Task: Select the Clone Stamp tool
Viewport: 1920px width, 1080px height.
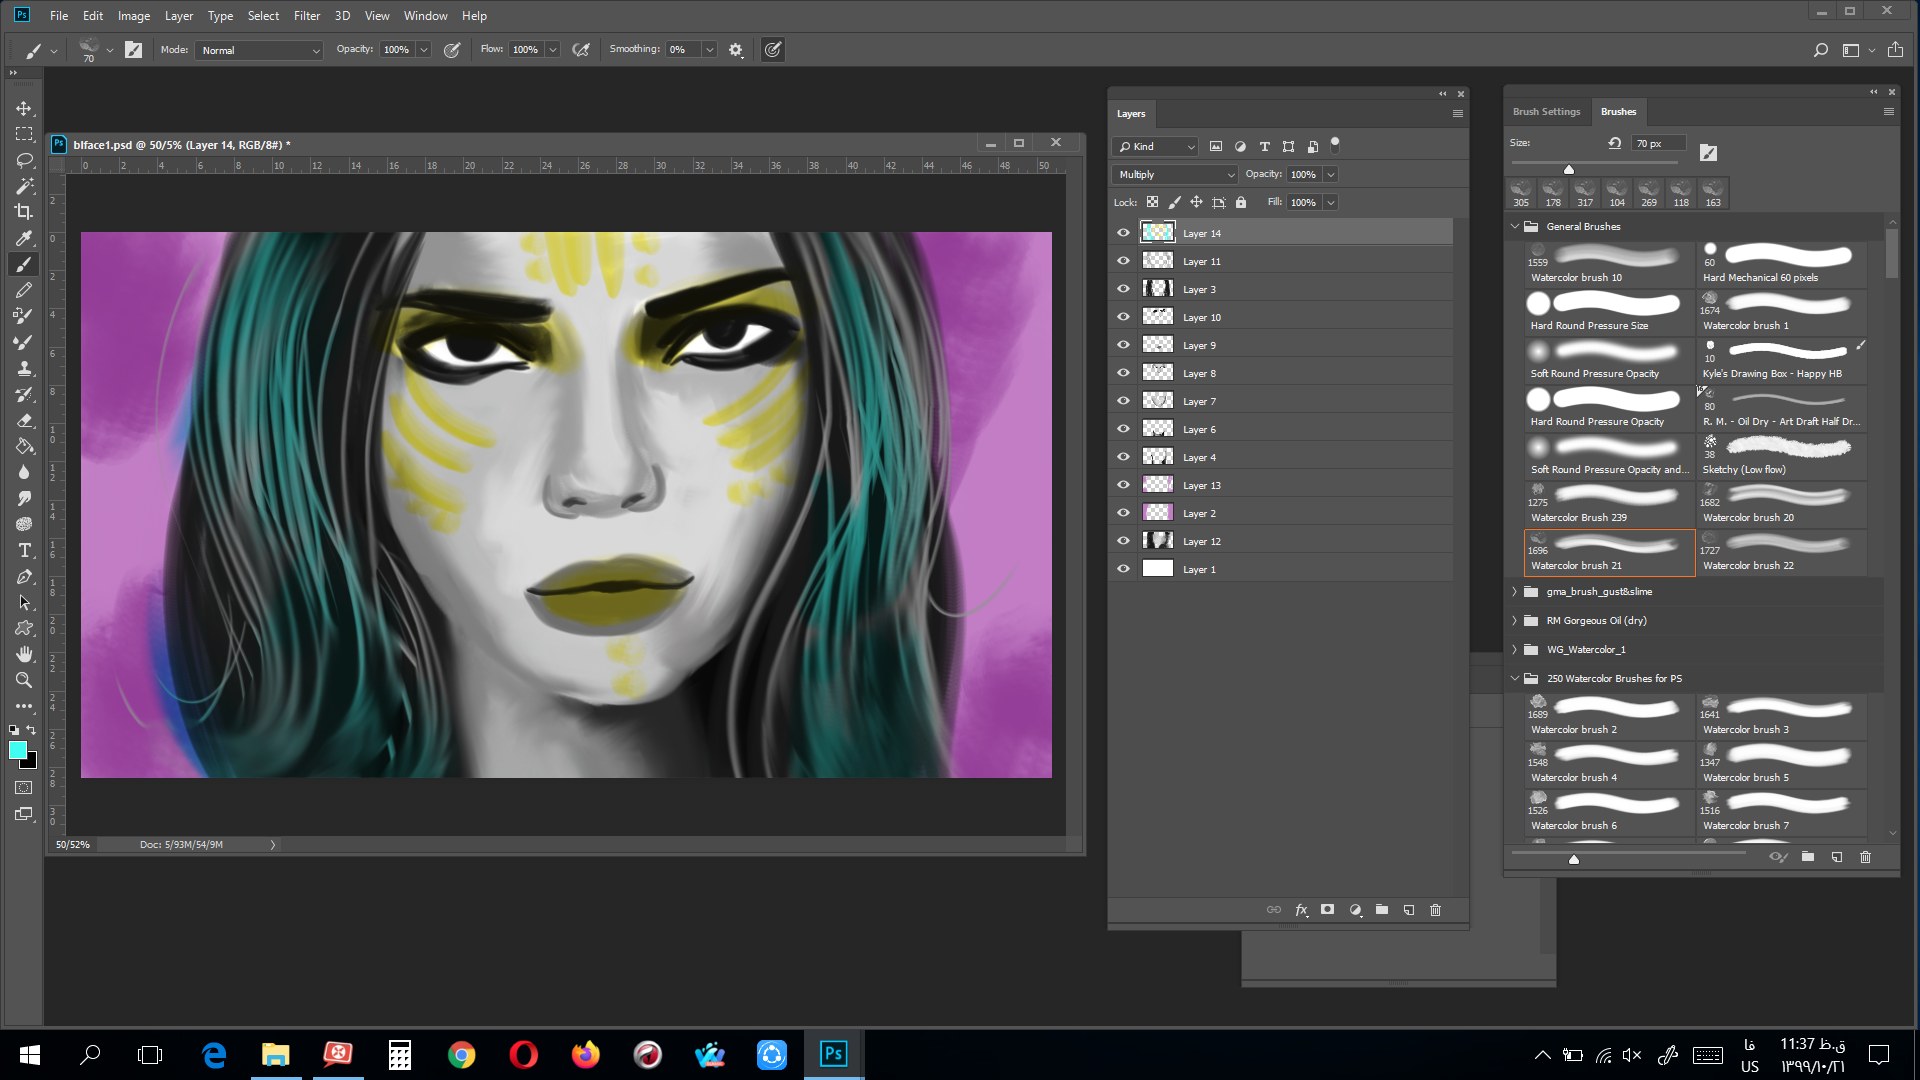Action: pos(24,368)
